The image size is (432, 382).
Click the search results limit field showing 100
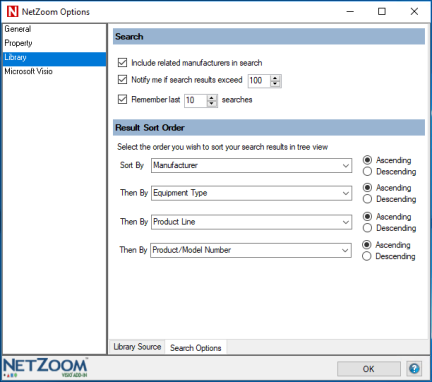click(259, 81)
